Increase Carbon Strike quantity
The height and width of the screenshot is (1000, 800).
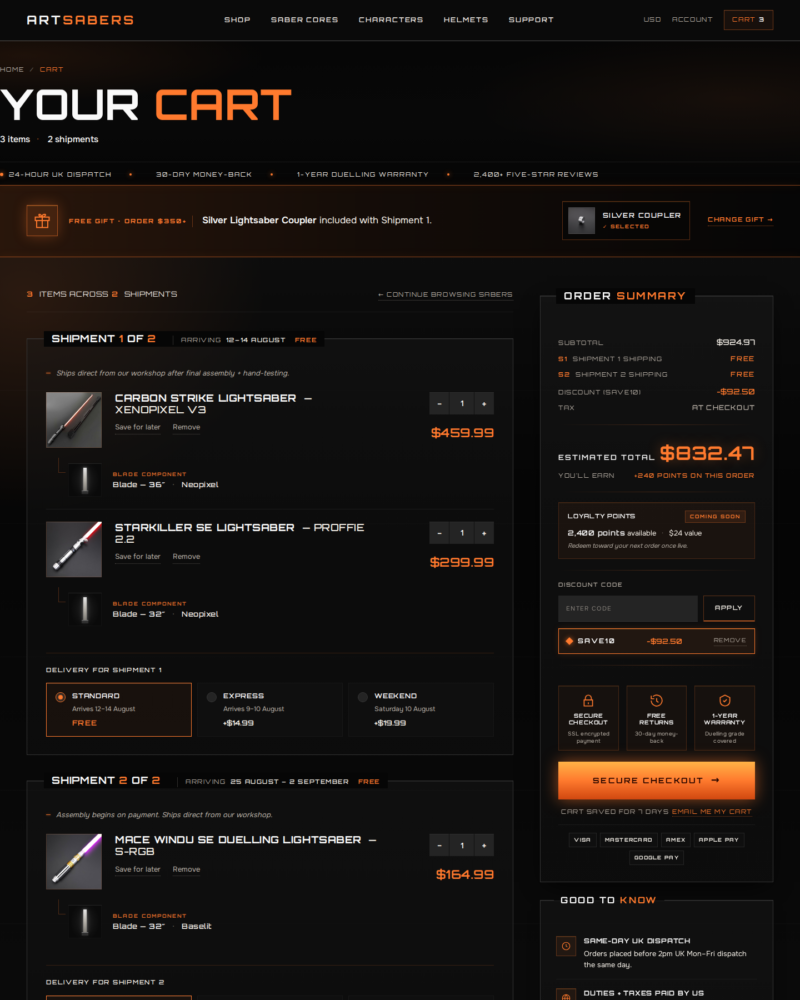click(x=484, y=404)
